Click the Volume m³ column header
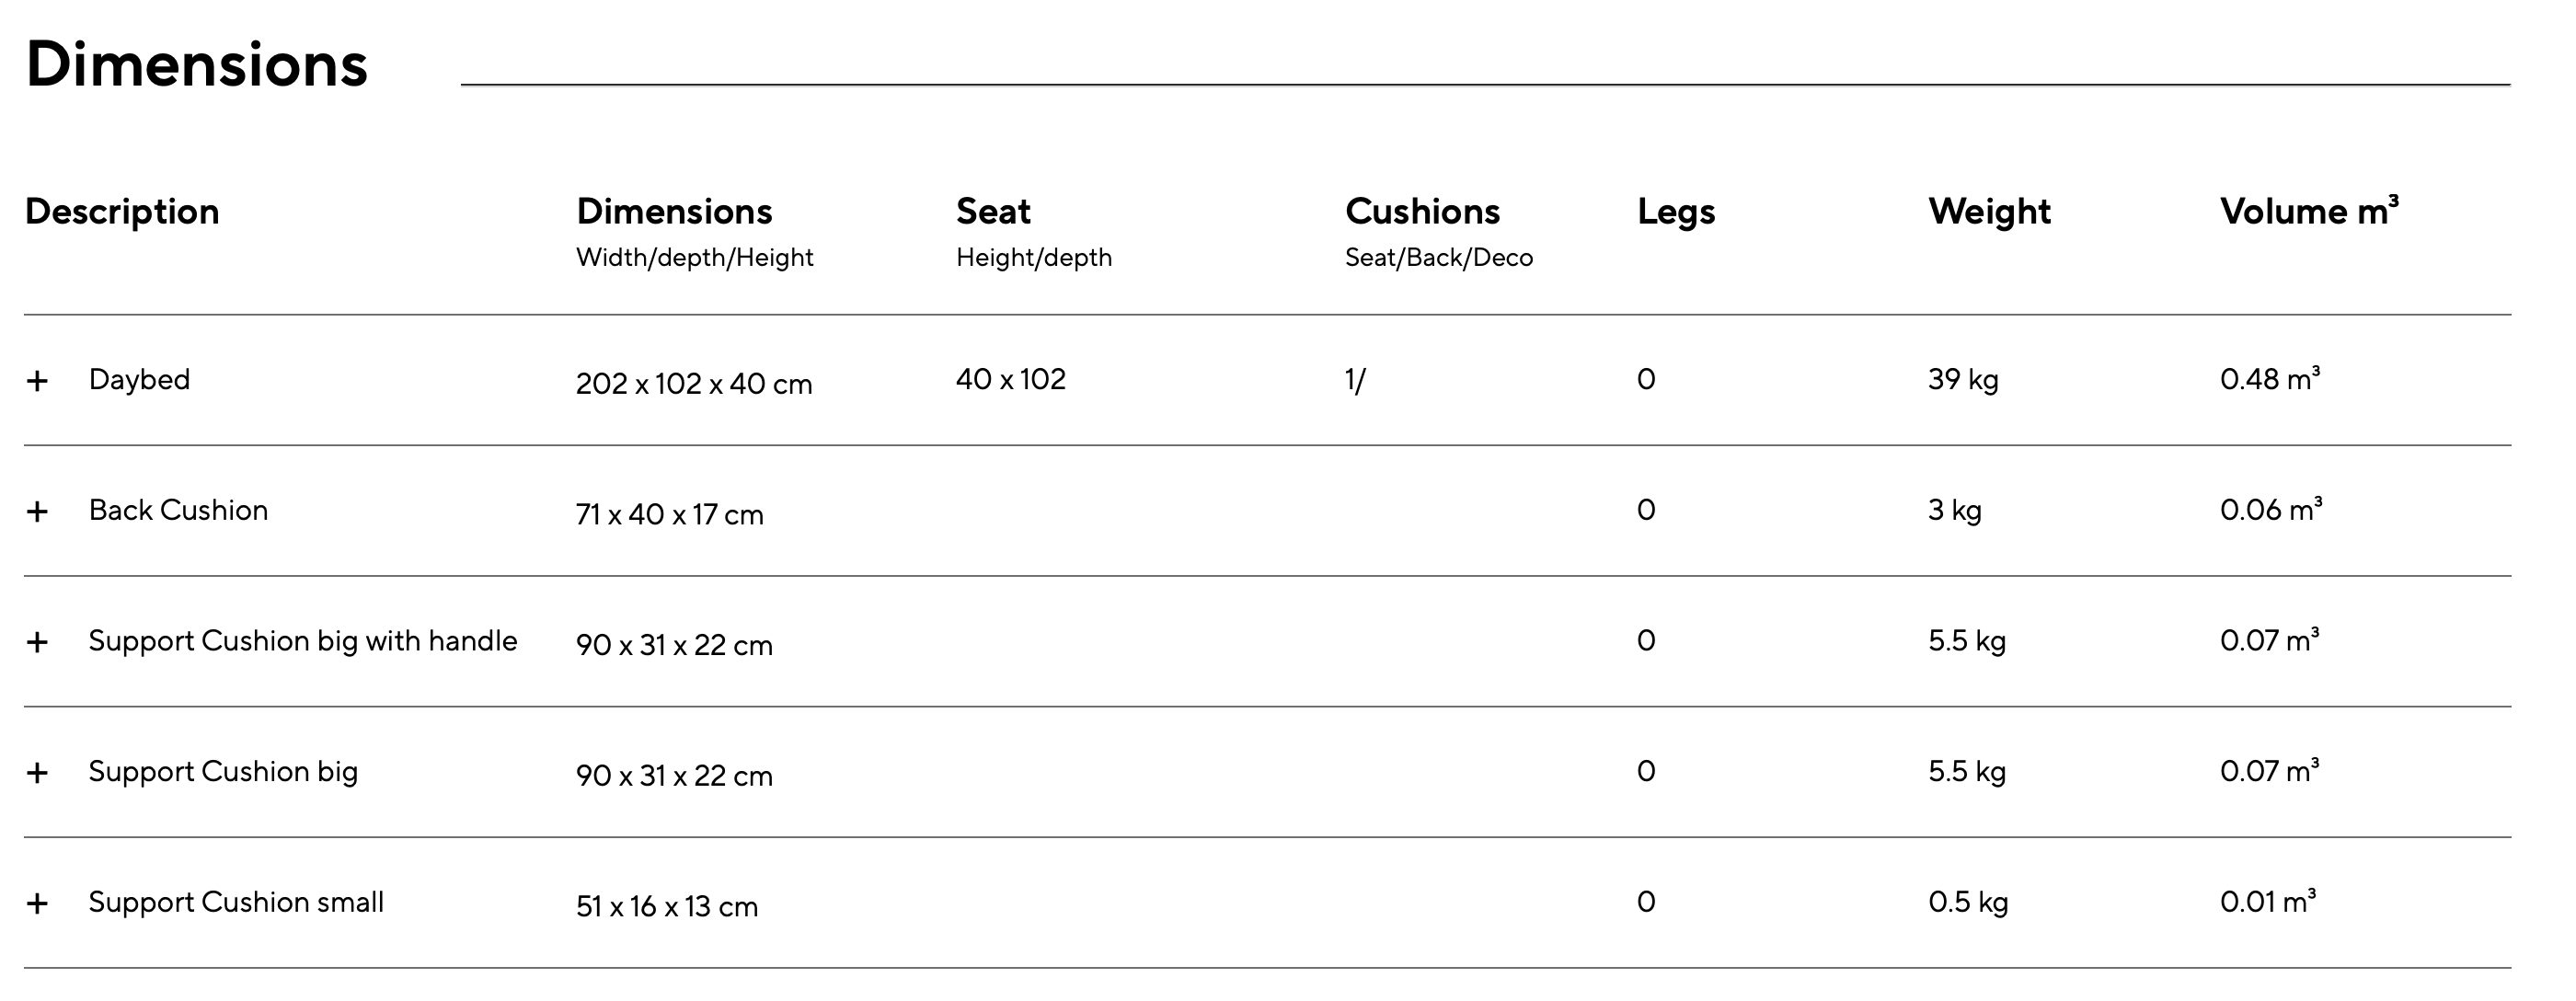 point(2309,211)
